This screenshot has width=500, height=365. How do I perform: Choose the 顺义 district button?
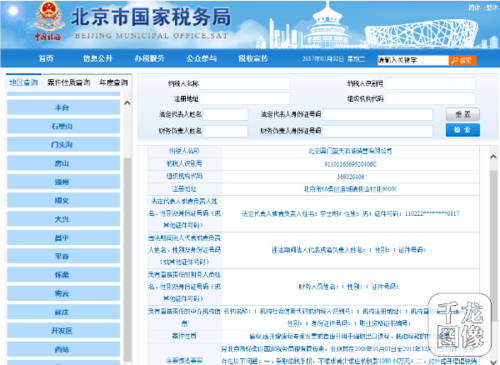(63, 200)
